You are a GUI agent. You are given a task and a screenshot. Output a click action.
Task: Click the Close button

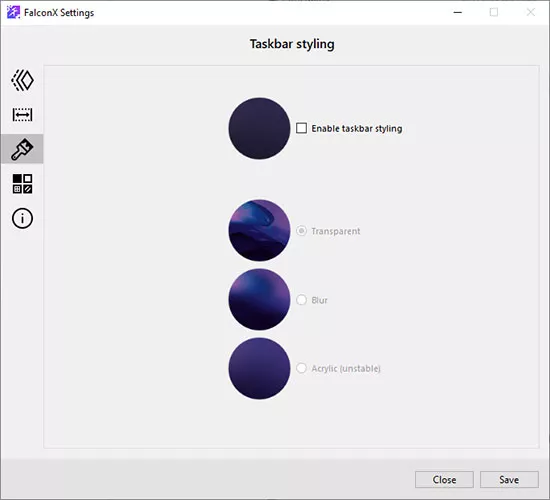[444, 479]
